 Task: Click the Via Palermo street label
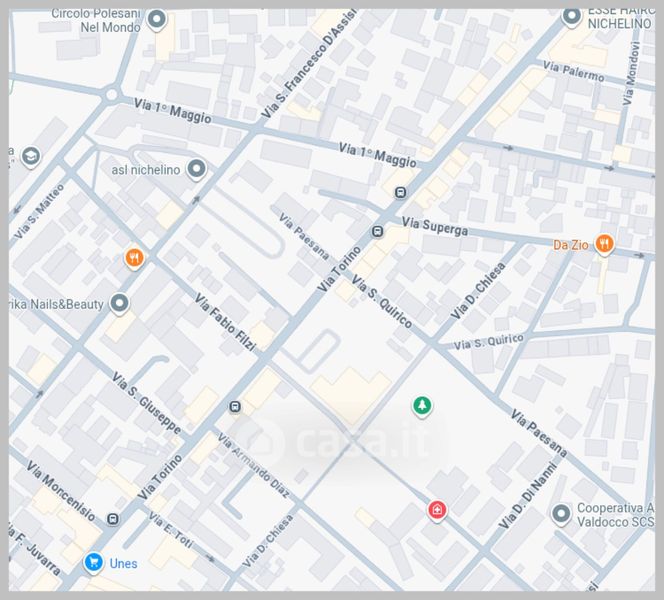pyautogui.click(x=574, y=71)
